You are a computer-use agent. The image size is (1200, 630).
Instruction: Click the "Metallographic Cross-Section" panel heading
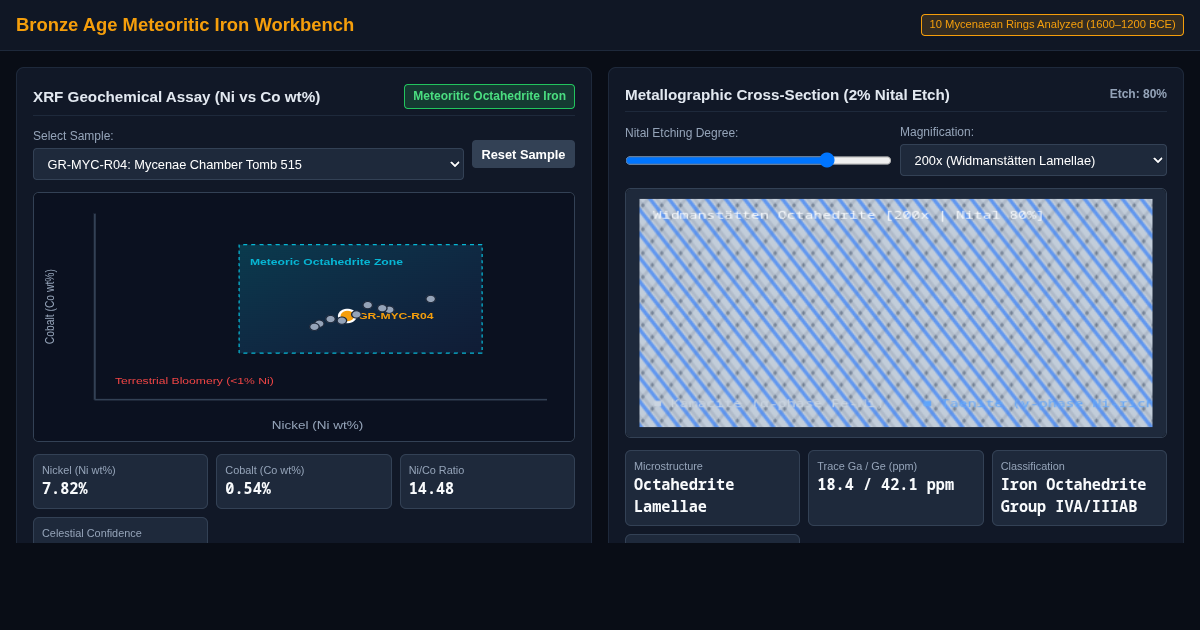click(787, 95)
